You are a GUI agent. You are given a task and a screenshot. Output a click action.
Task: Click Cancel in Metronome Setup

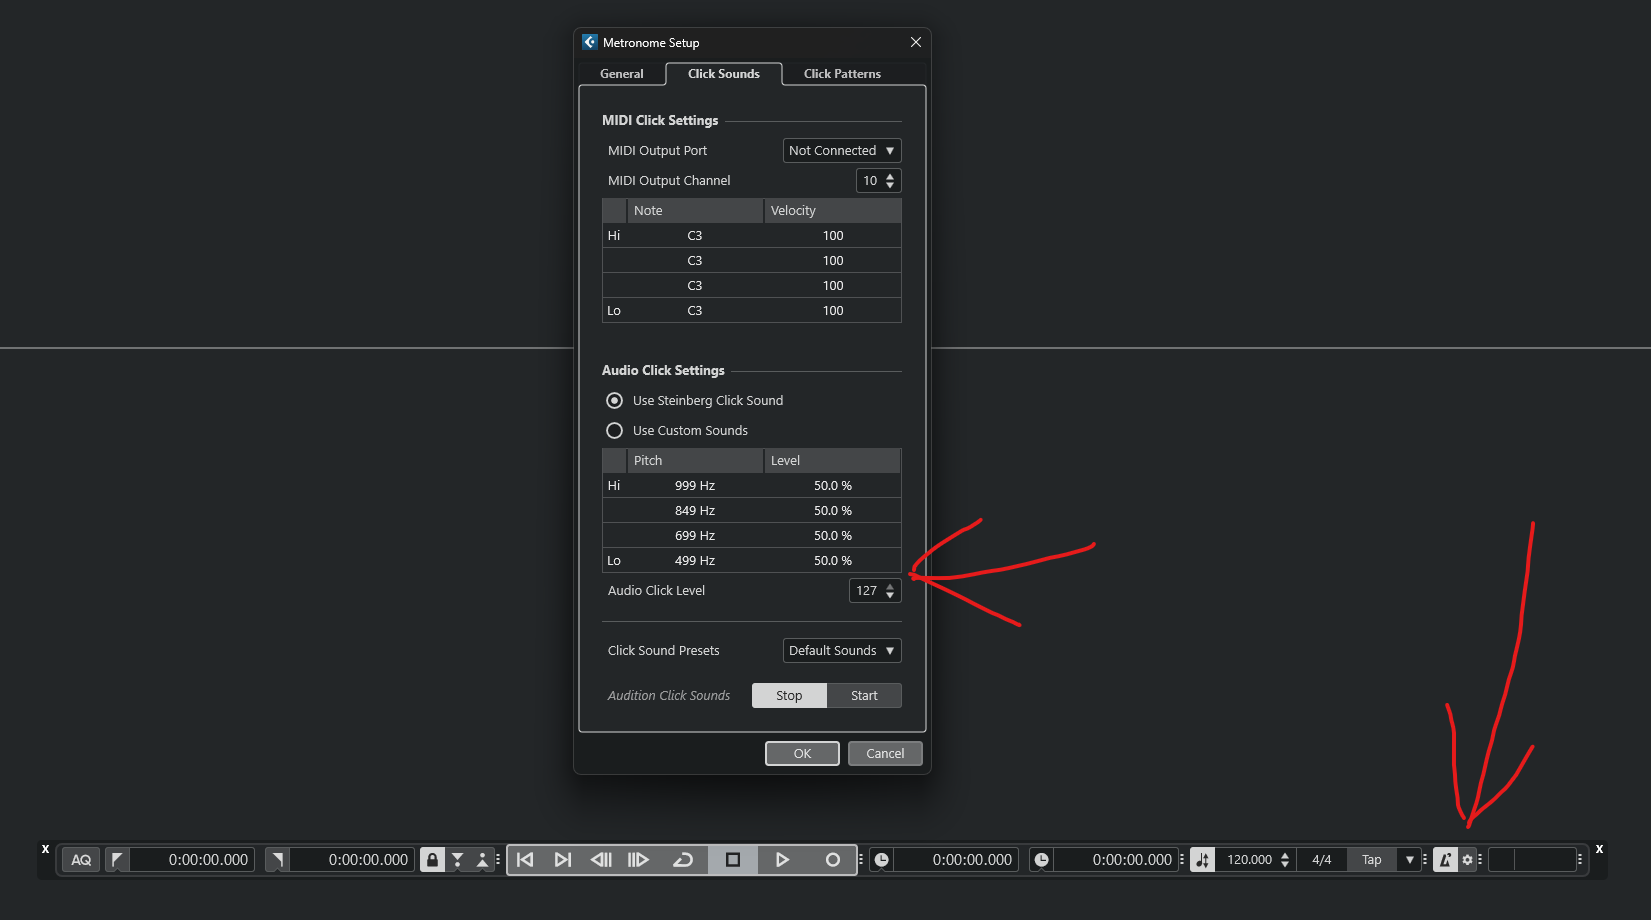pos(885,754)
